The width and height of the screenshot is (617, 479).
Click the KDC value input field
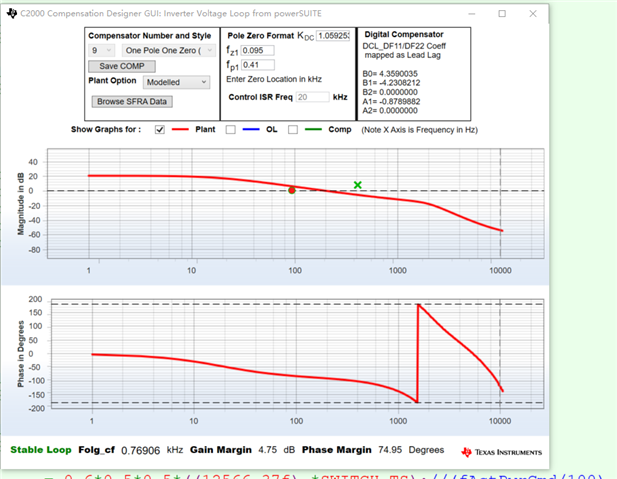coord(333,36)
